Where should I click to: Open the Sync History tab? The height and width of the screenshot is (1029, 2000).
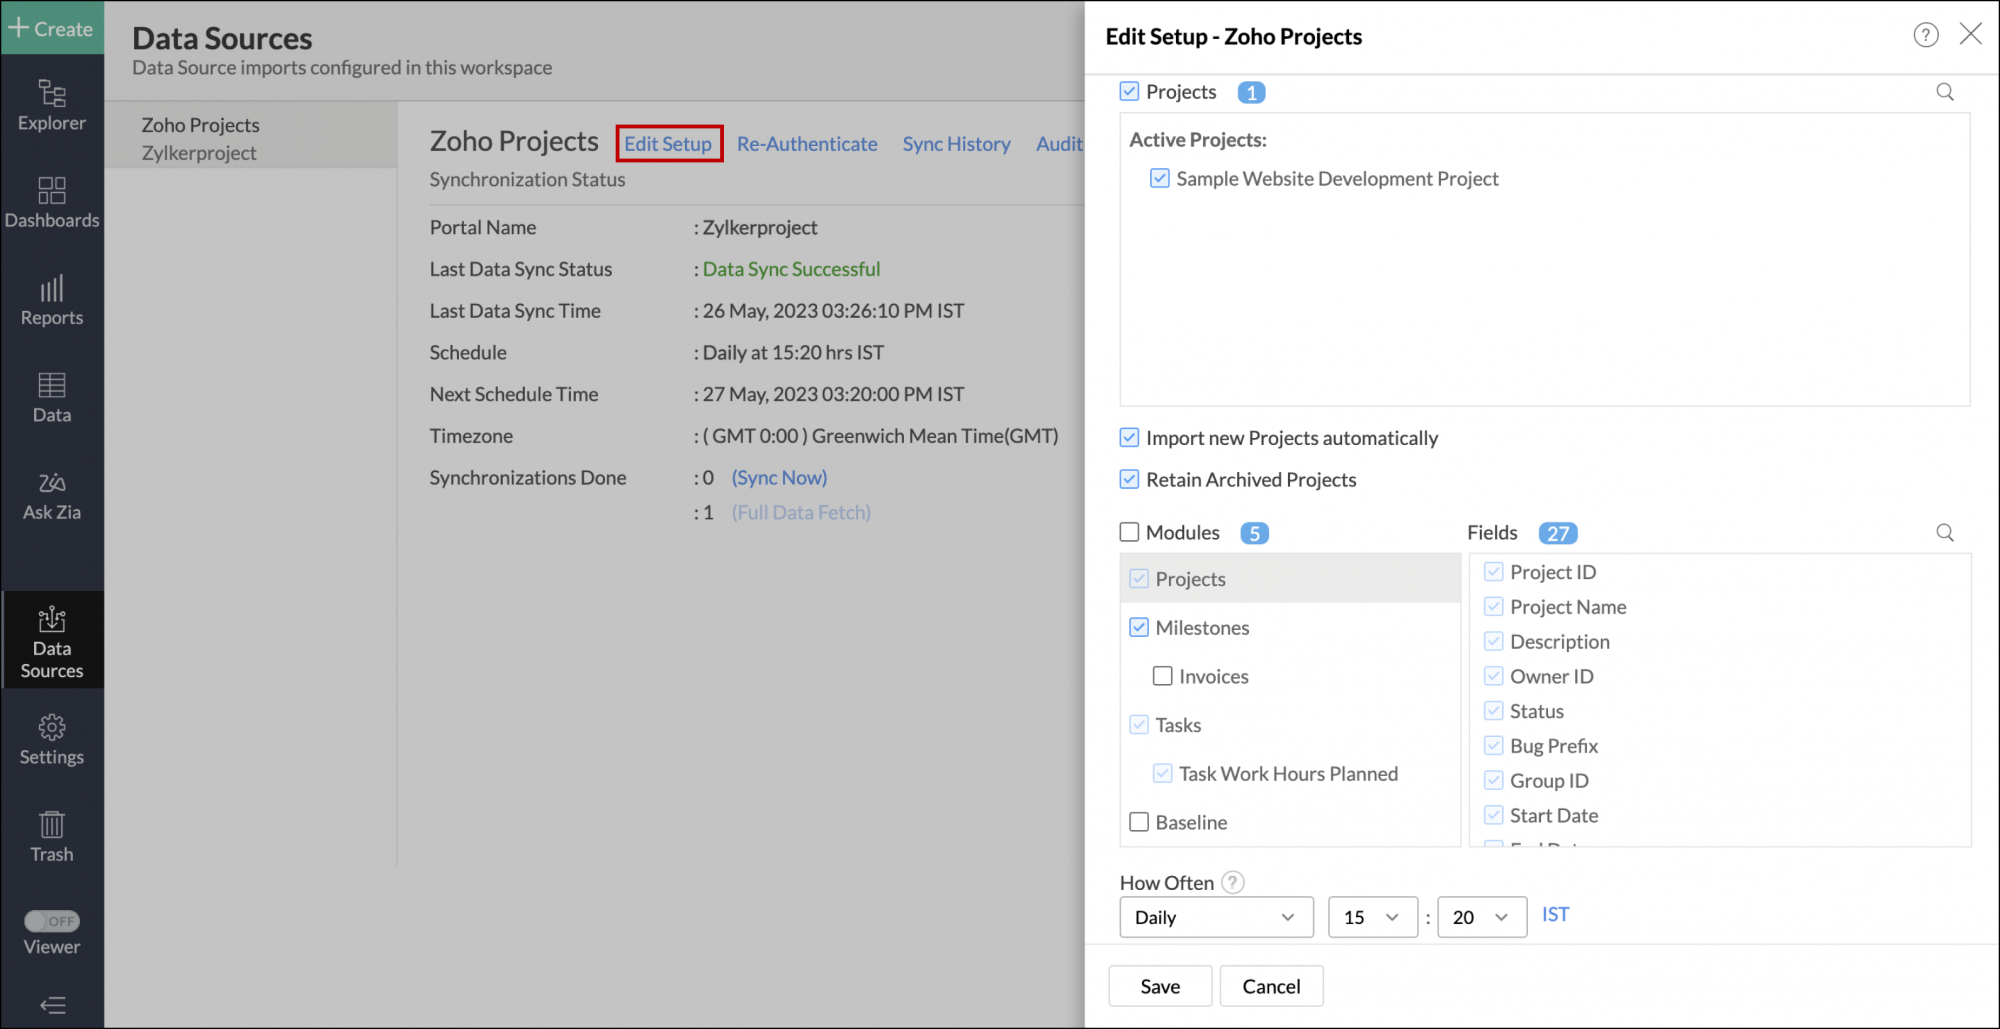955,144
